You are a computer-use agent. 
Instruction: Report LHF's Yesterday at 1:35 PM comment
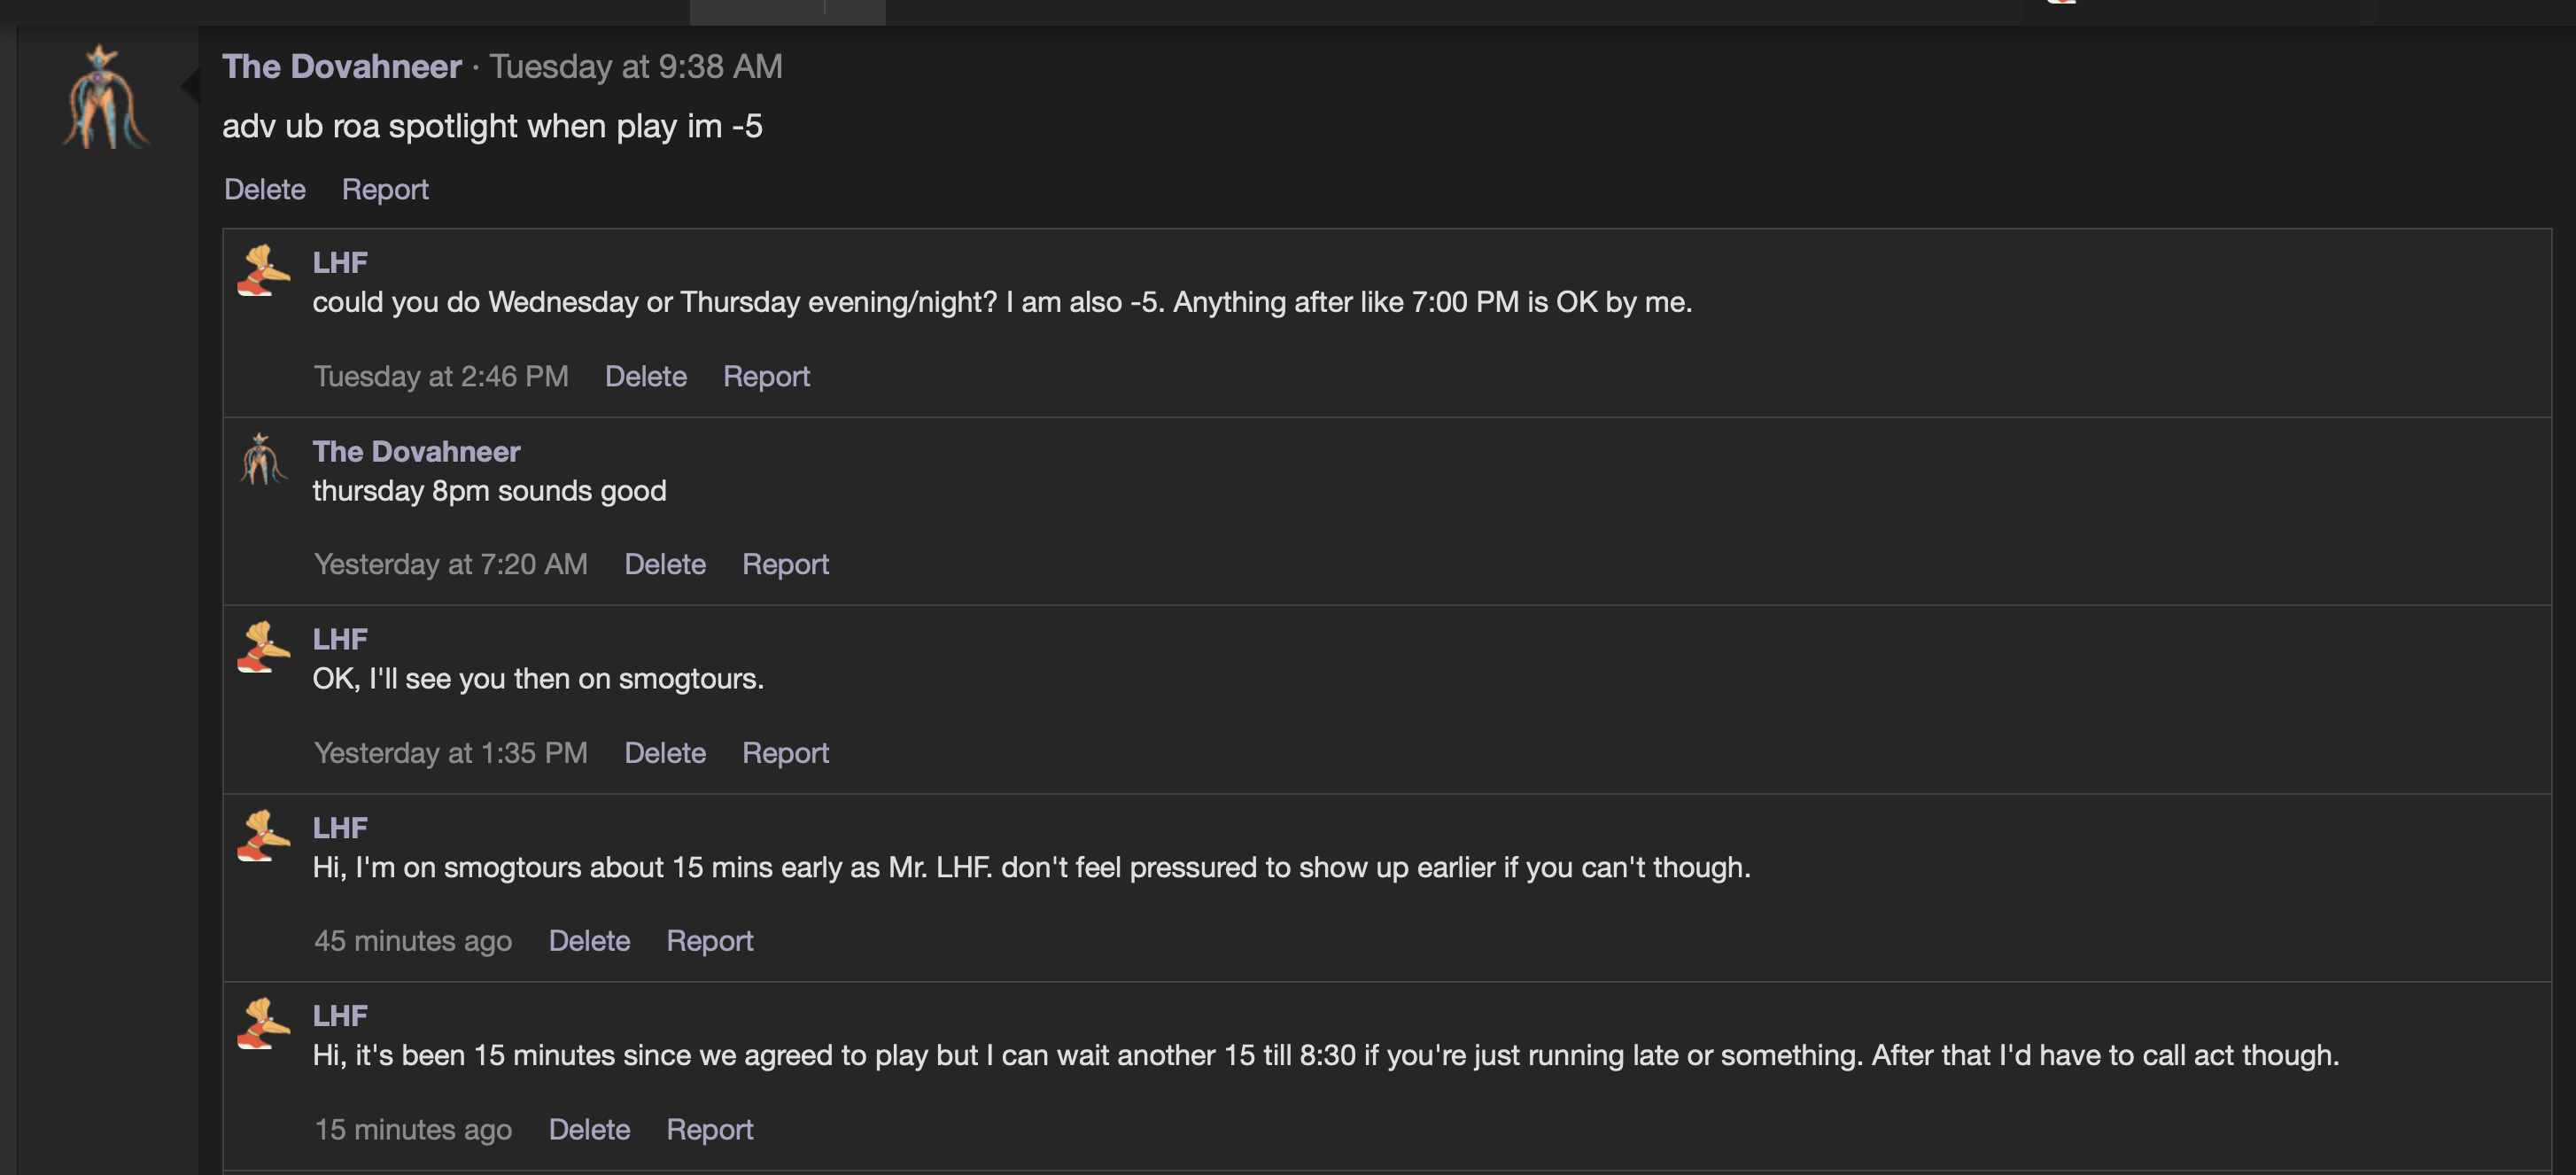(785, 753)
